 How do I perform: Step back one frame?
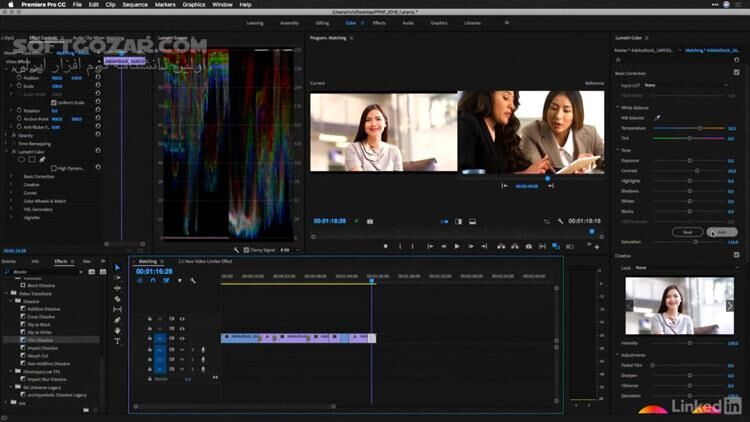[x=443, y=246]
